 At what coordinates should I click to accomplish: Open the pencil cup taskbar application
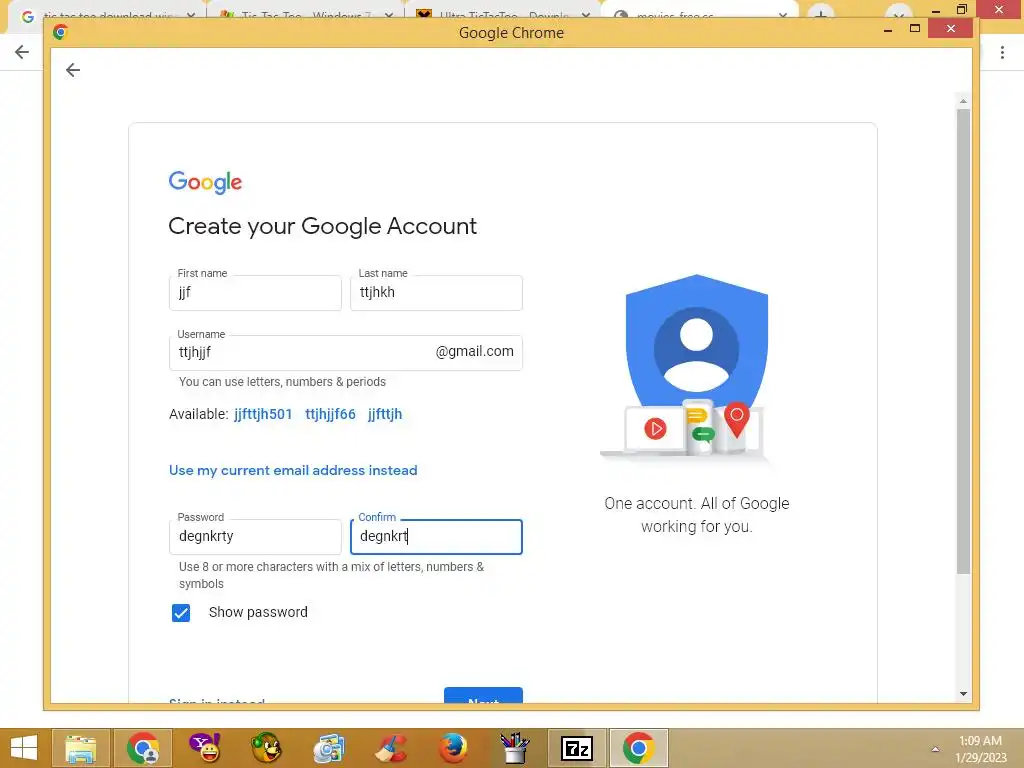coord(515,748)
